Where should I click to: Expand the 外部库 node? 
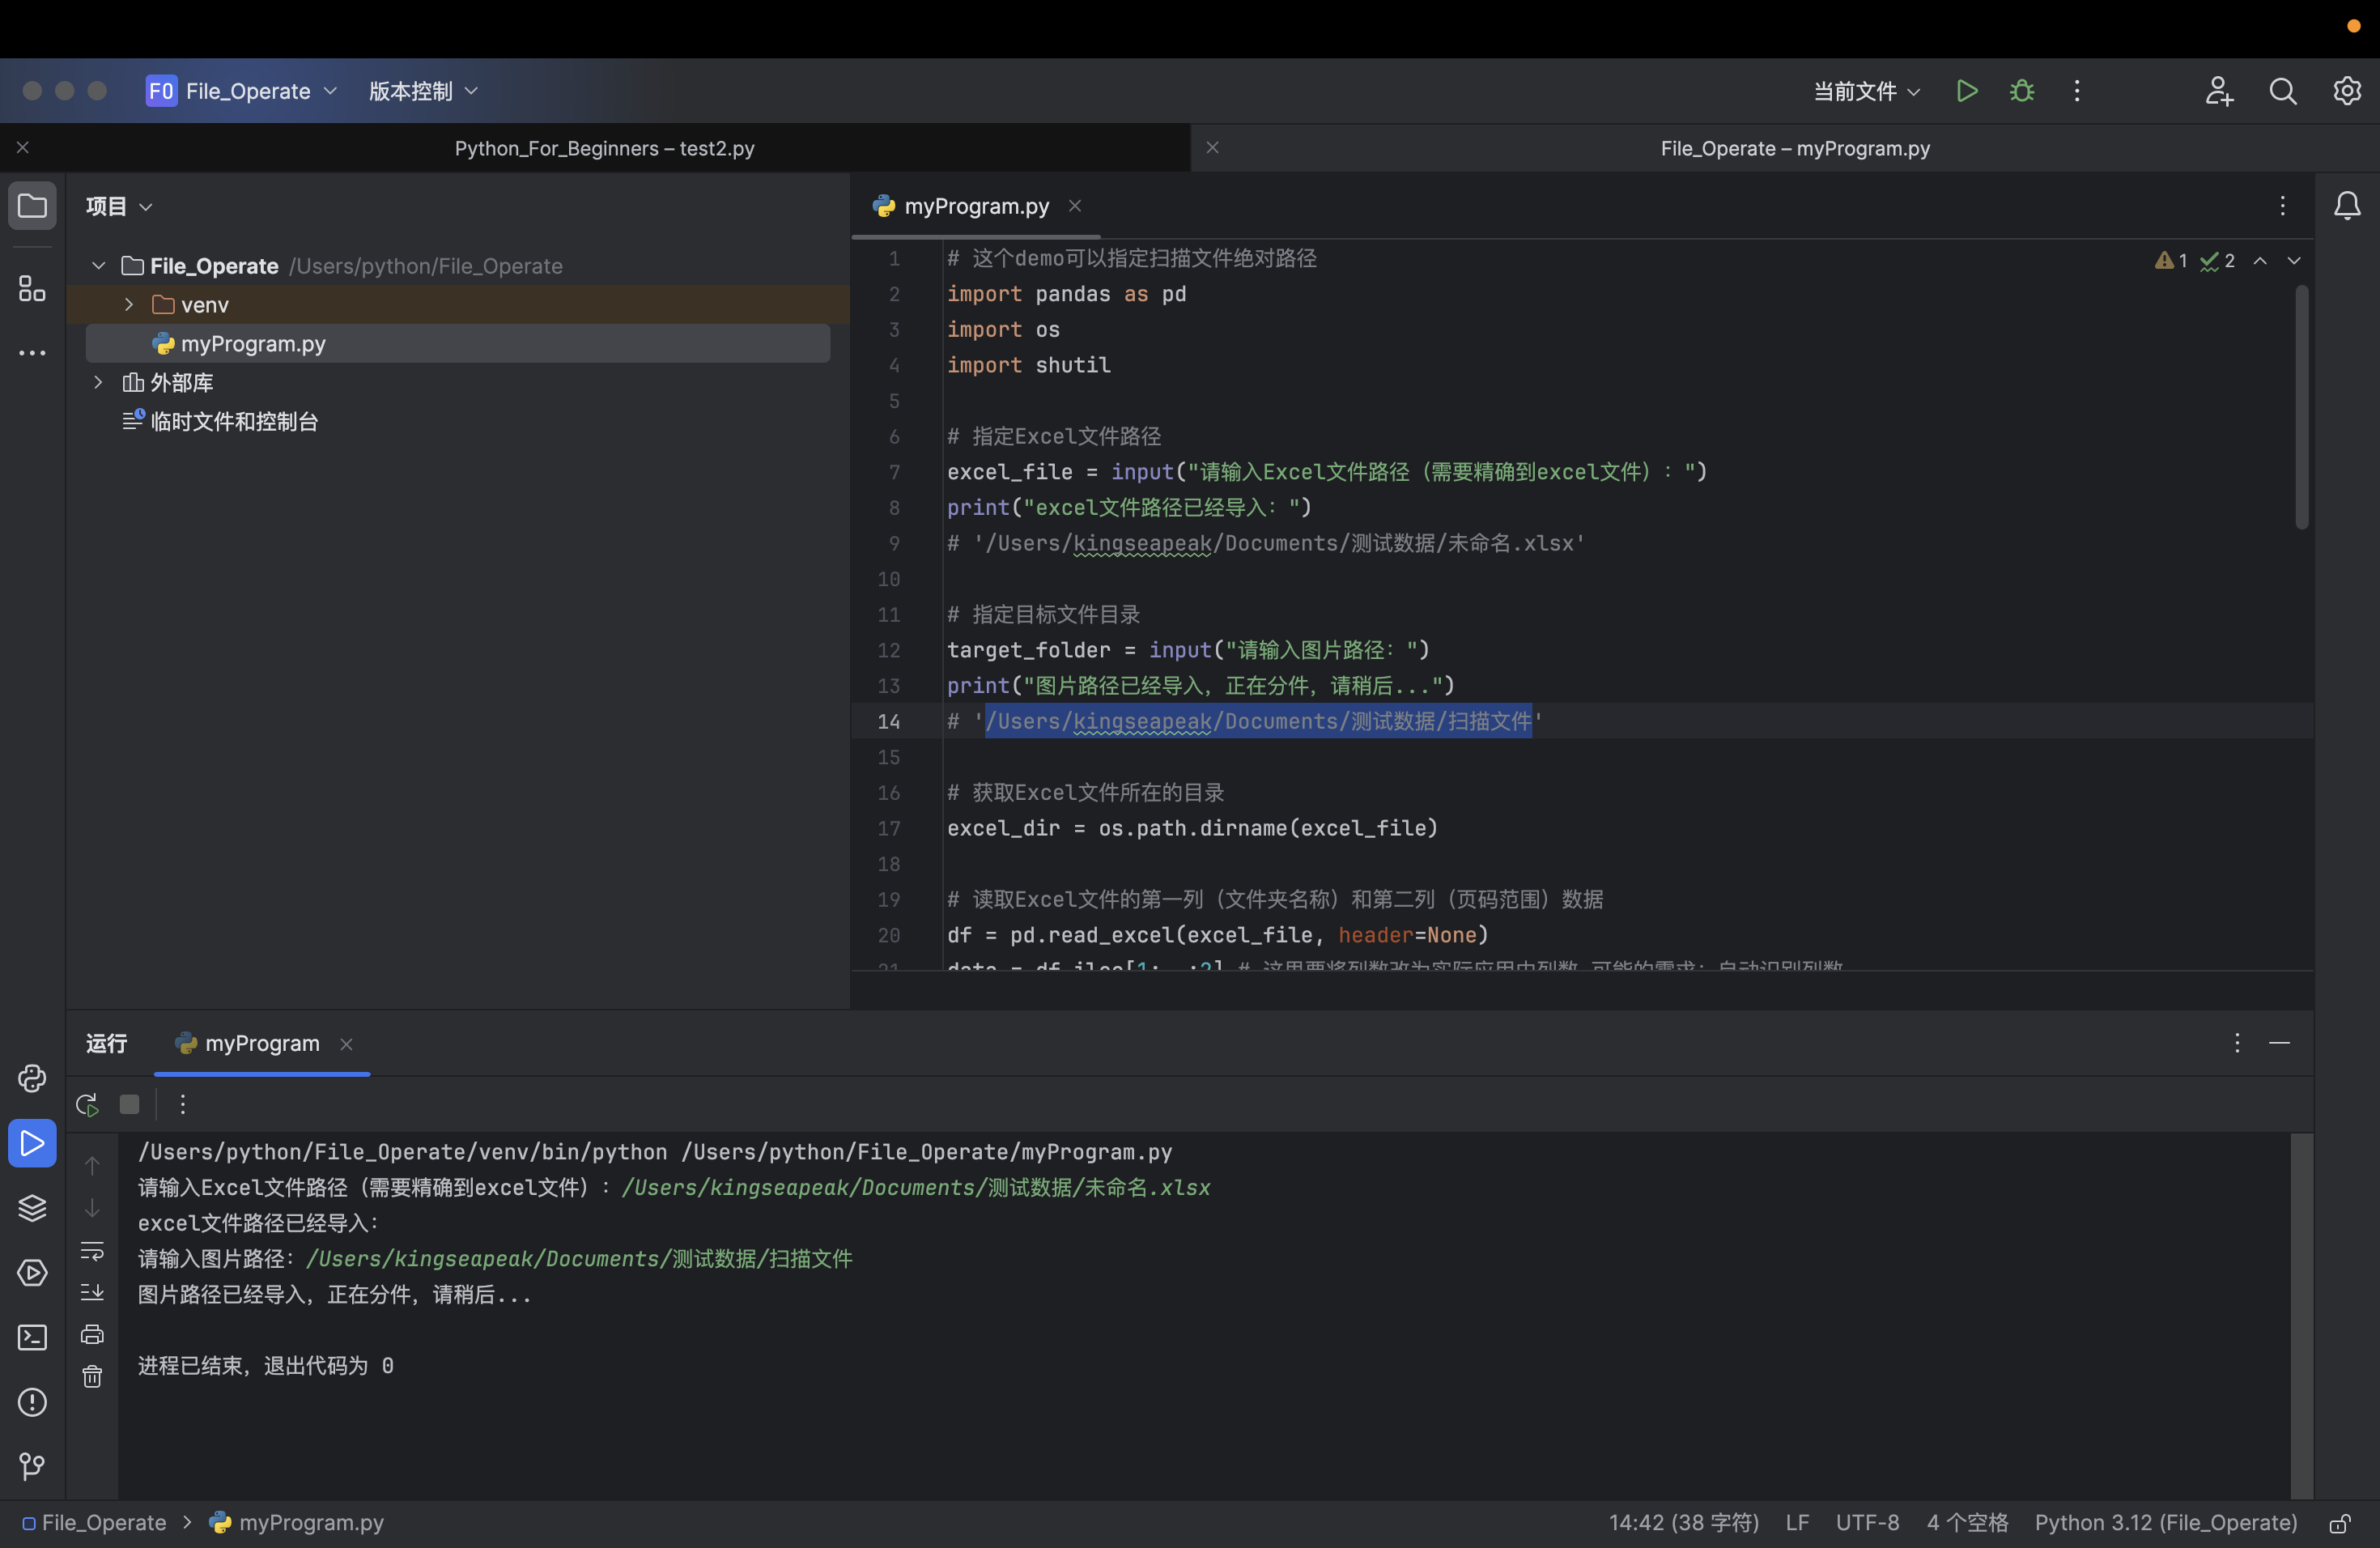[98, 382]
